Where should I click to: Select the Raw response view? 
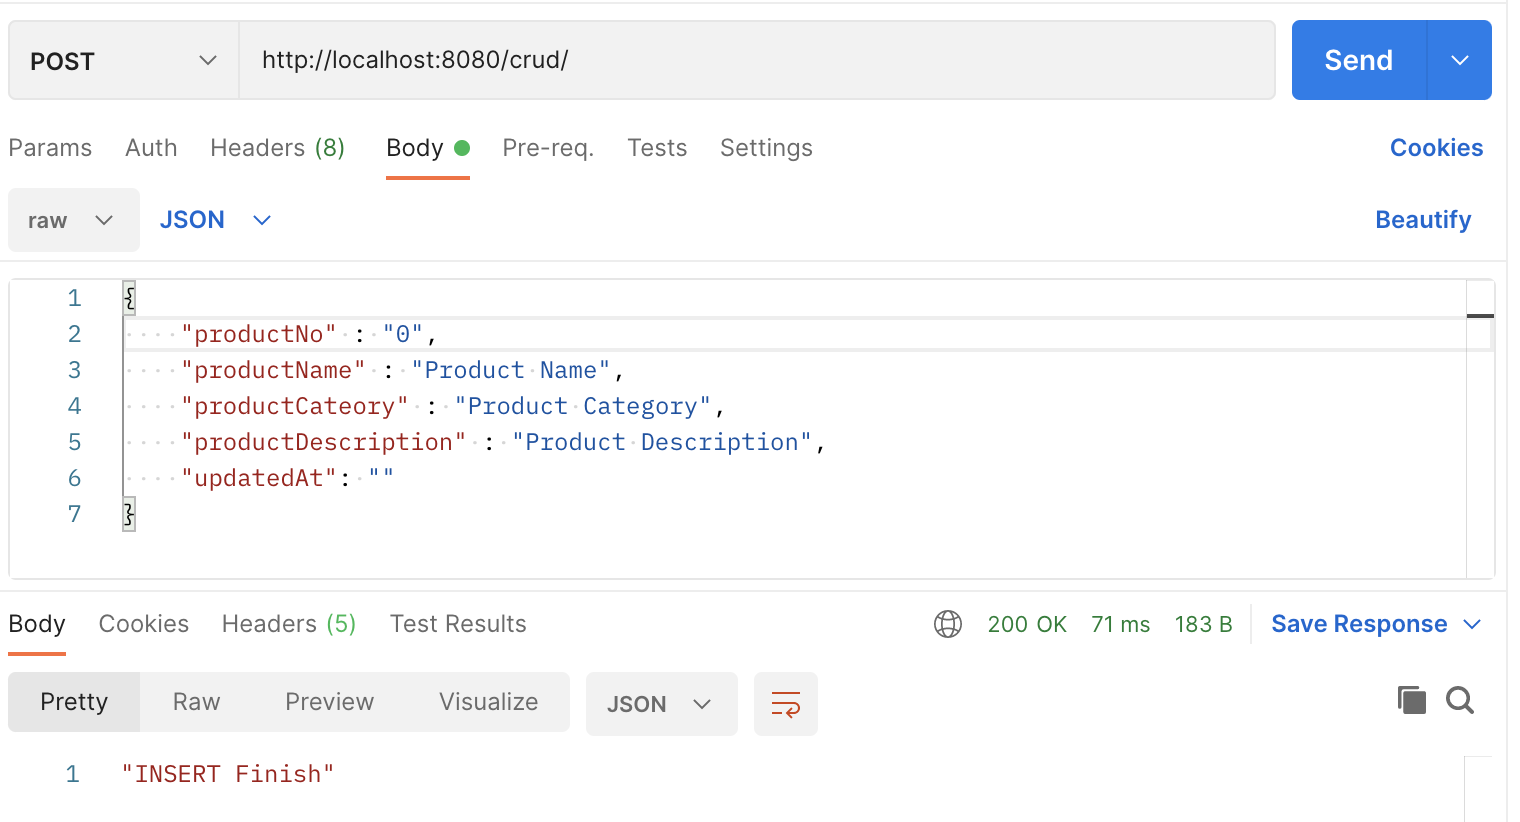(x=196, y=702)
